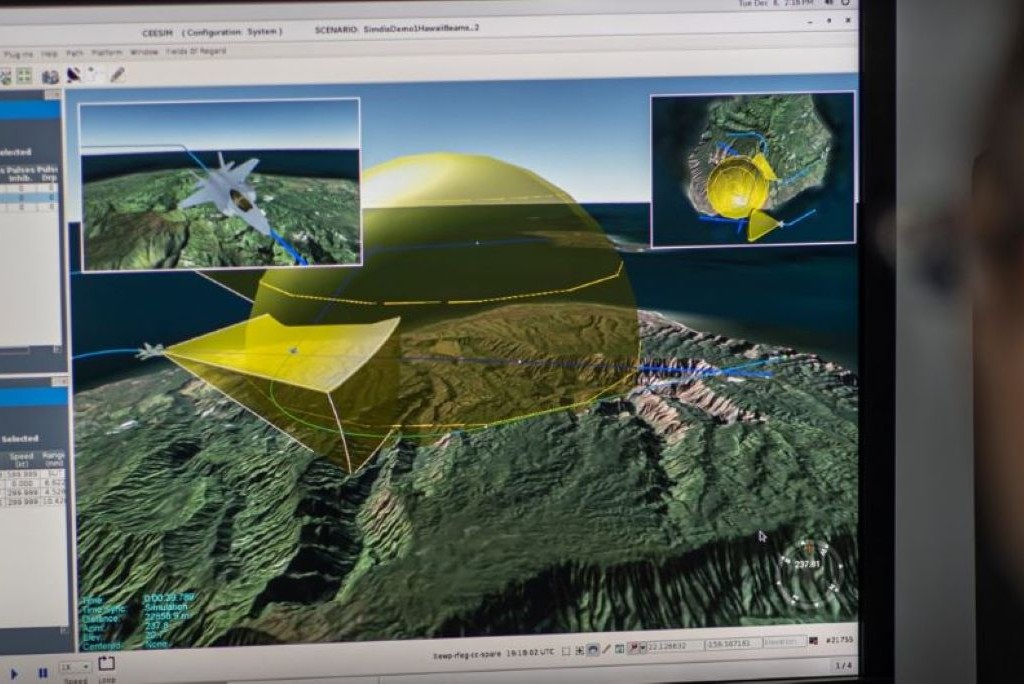Click the binoculars icon in toolbar
Image resolution: width=1024 pixels, height=684 pixels.
[50, 76]
